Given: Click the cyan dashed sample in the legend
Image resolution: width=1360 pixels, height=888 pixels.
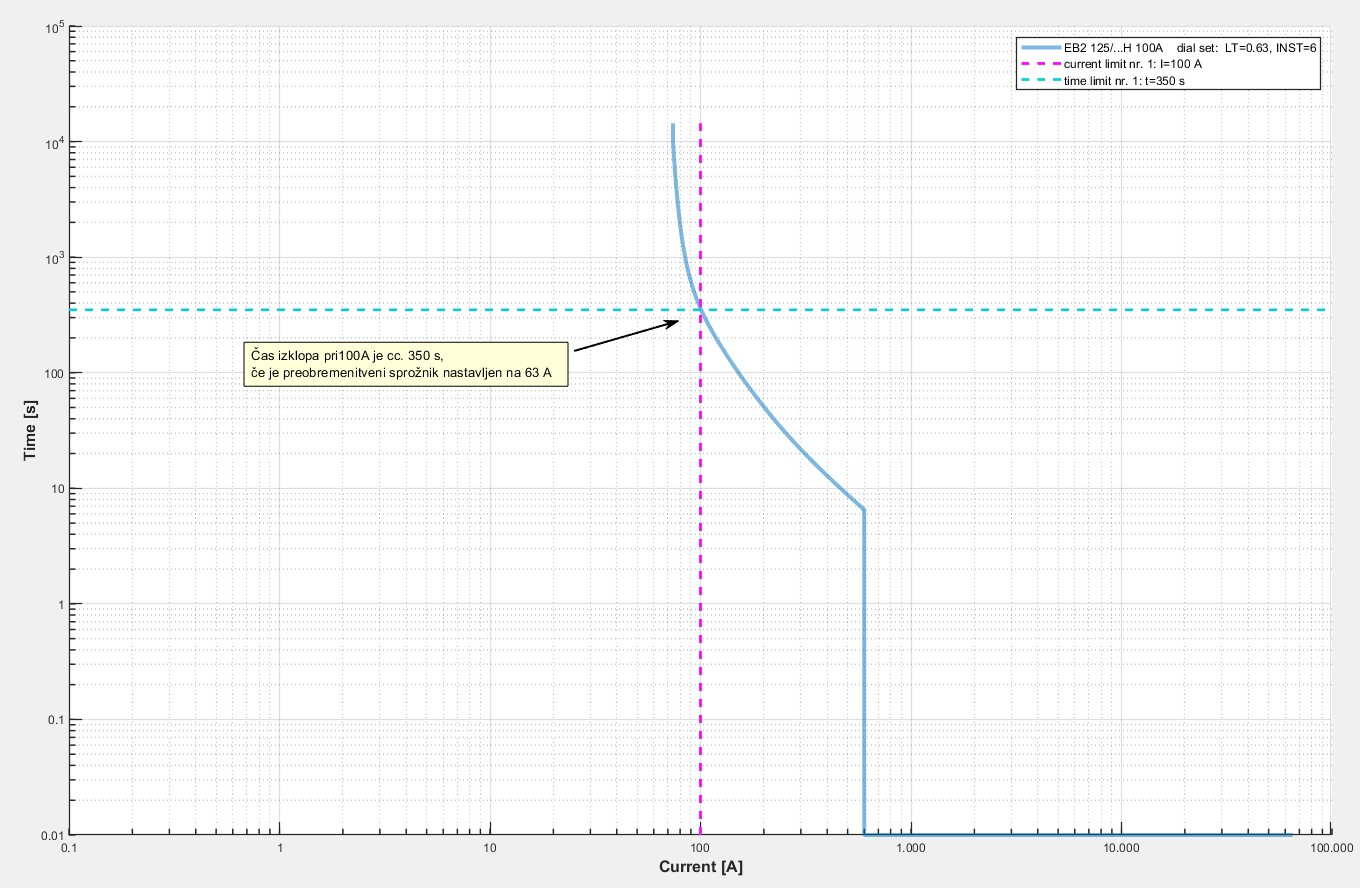Looking at the screenshot, I should [1037, 79].
